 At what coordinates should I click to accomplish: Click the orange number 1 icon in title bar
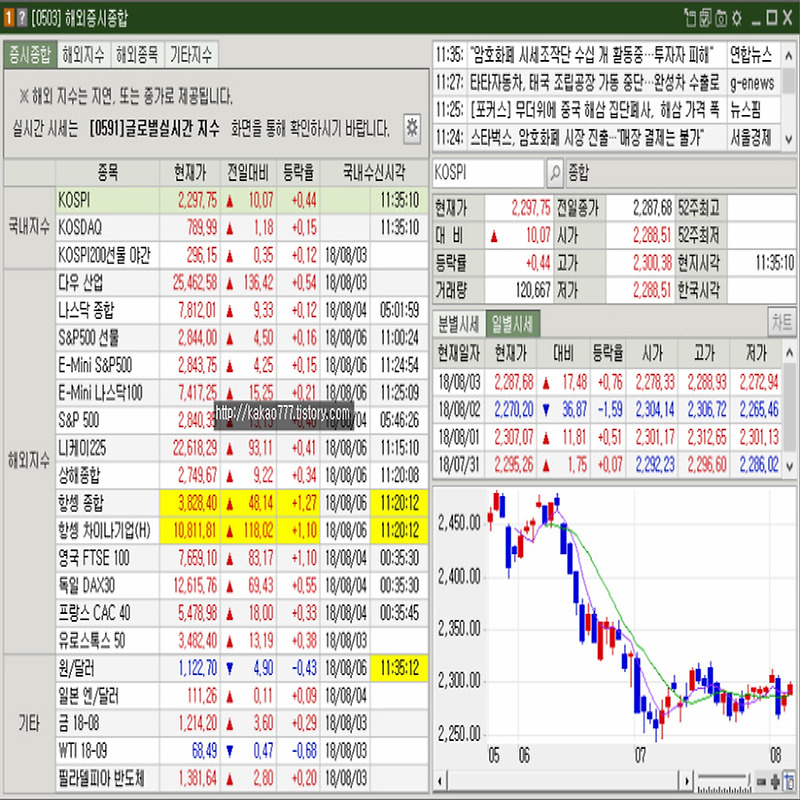(x=9, y=18)
